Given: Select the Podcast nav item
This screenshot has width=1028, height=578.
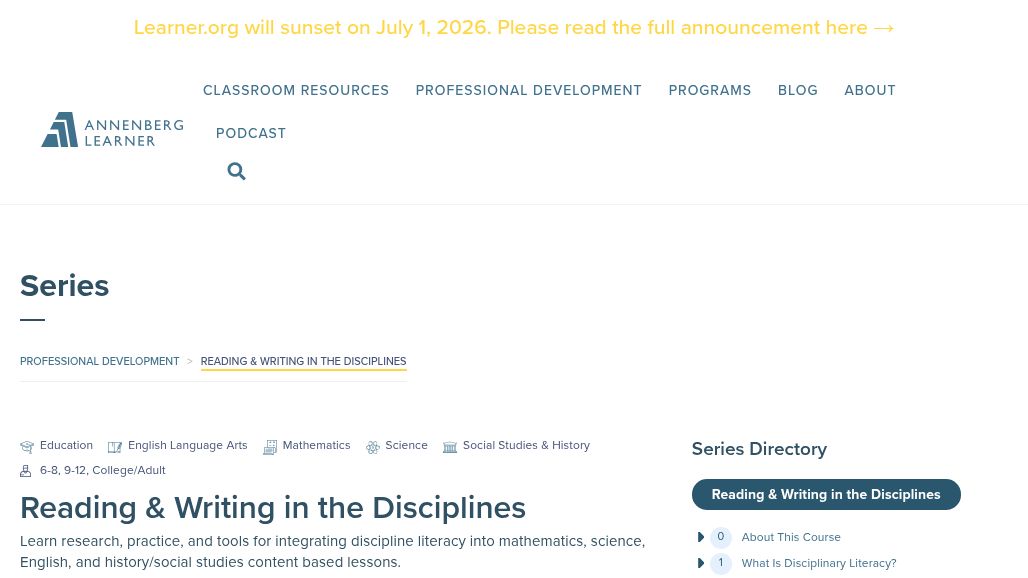Looking at the screenshot, I should pos(250,133).
